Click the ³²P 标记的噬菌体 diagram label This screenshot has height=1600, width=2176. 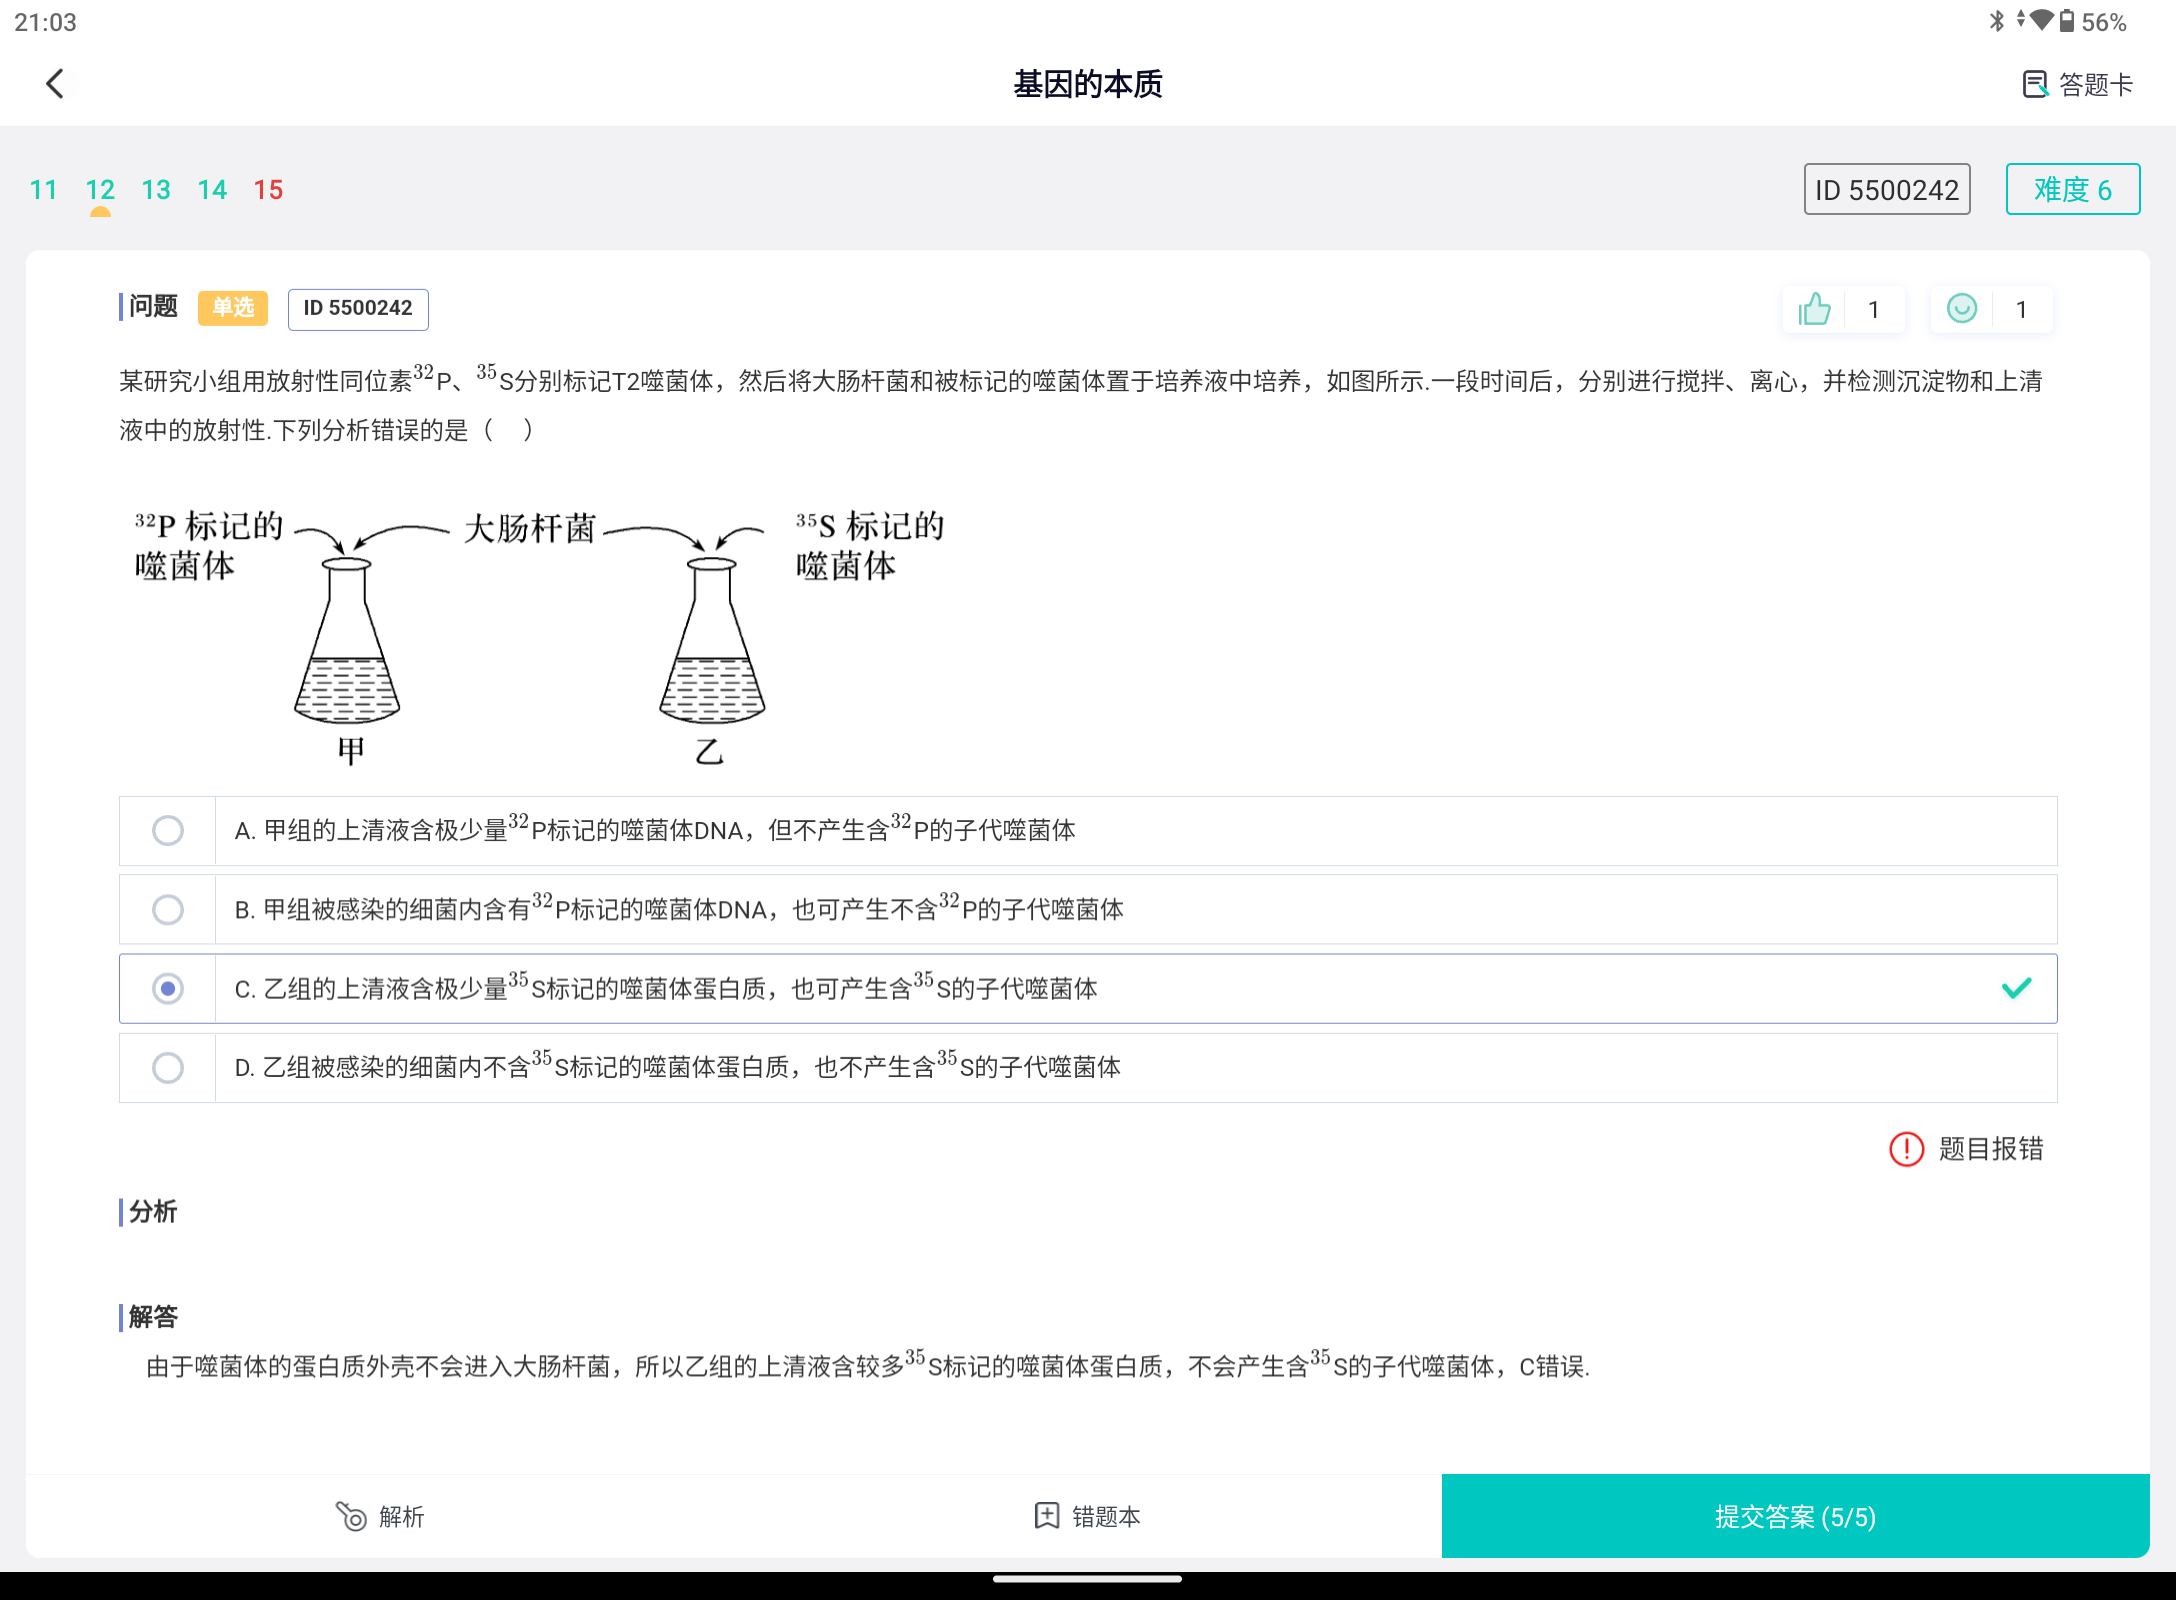(209, 546)
